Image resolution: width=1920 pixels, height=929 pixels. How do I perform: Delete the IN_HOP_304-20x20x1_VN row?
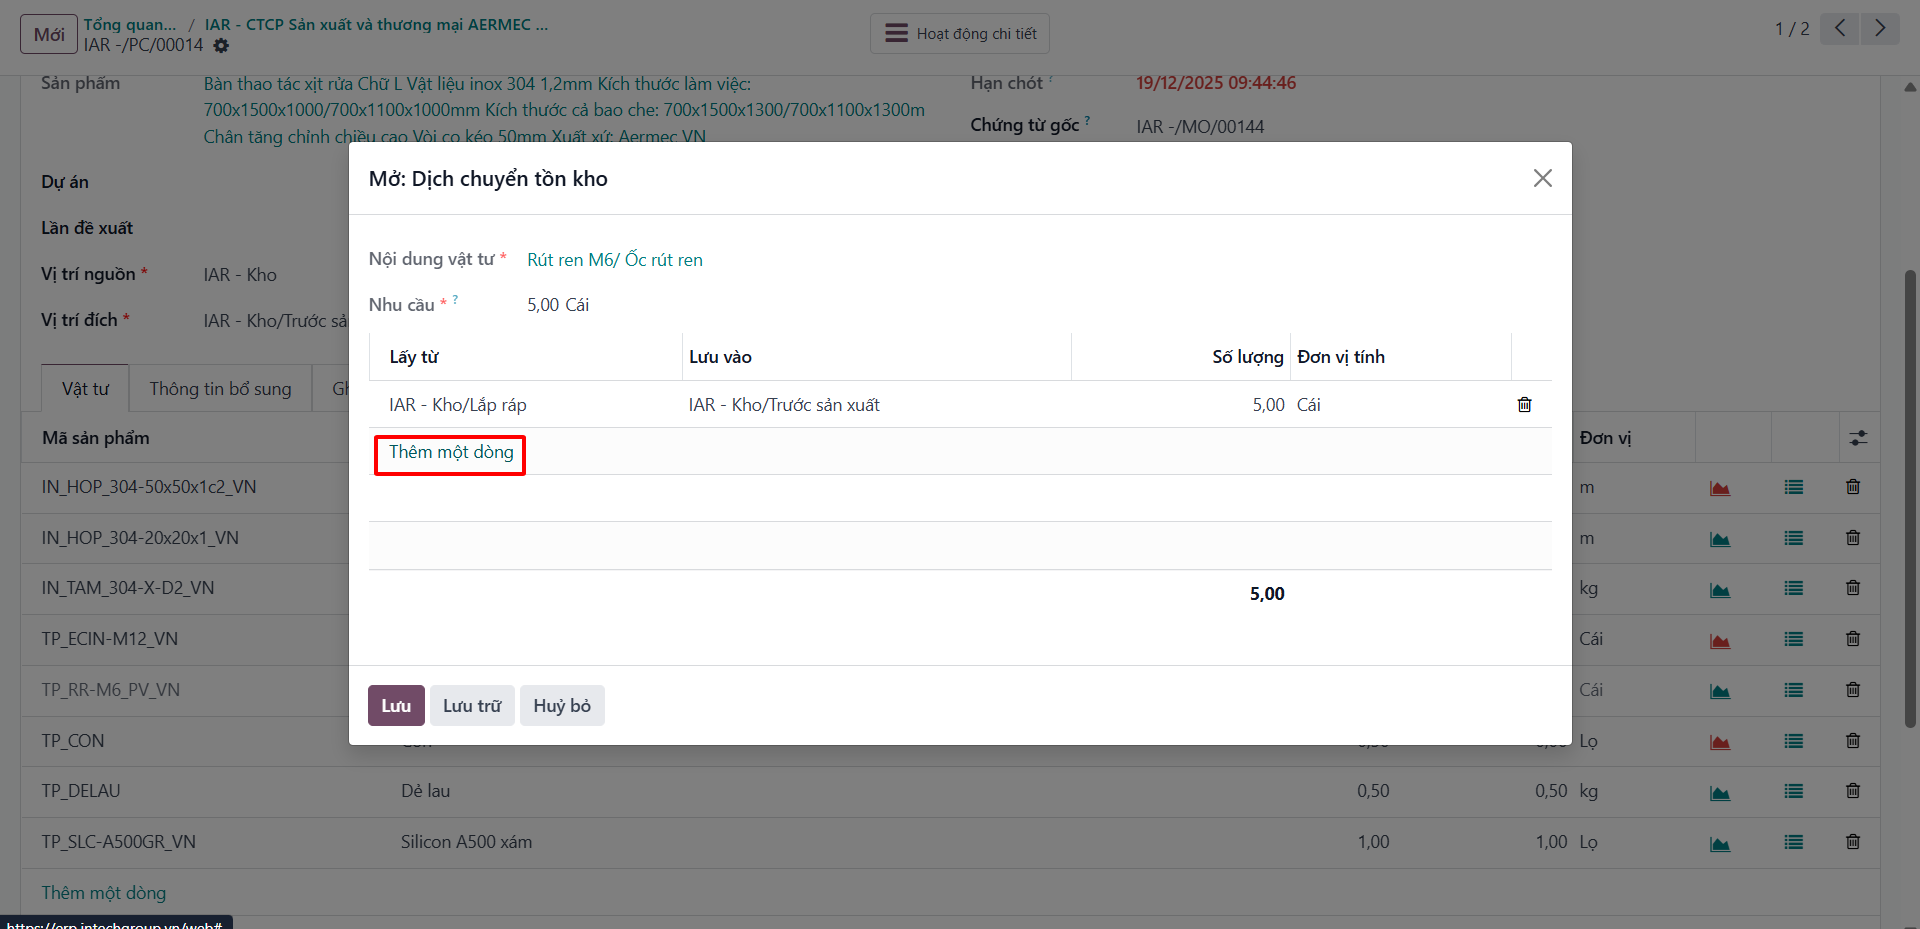pos(1853,538)
